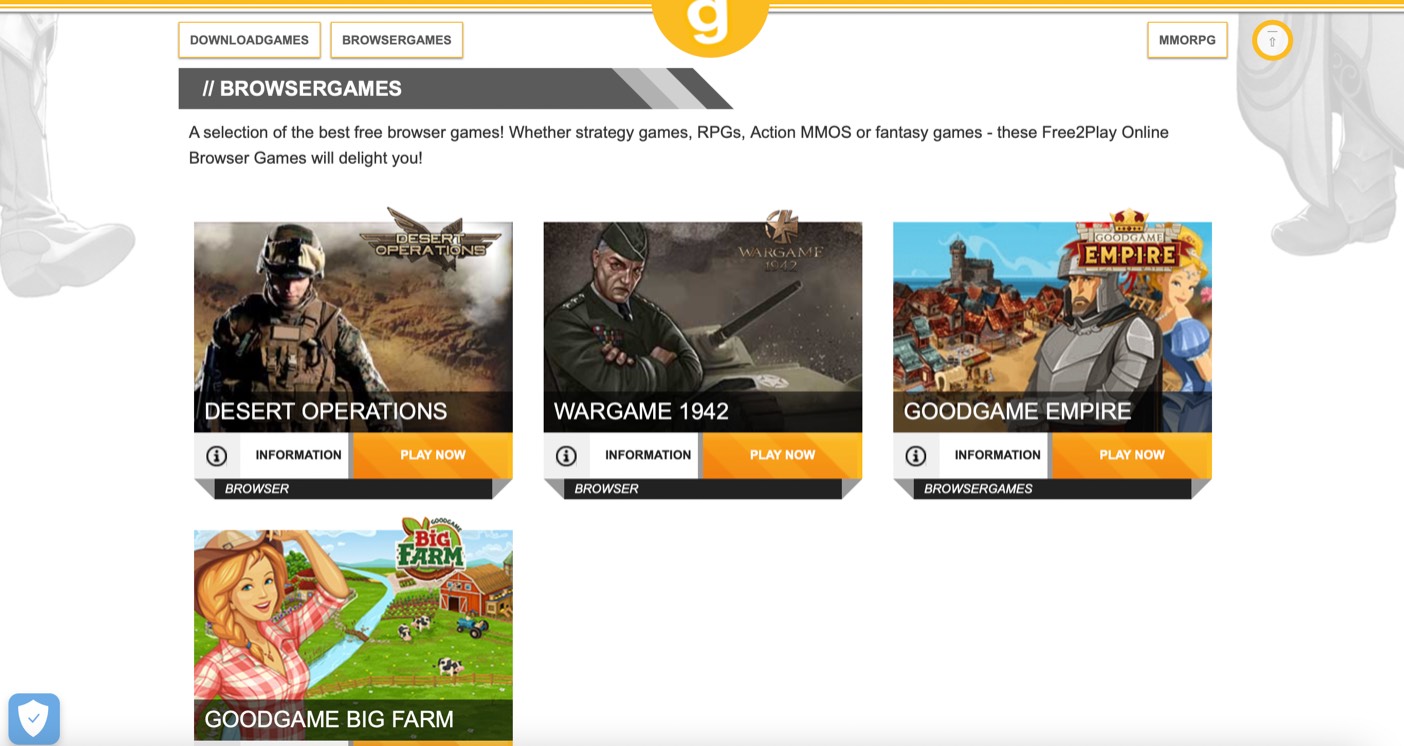Click the info icon for Wargame 1942
1404x746 pixels.
click(566, 456)
